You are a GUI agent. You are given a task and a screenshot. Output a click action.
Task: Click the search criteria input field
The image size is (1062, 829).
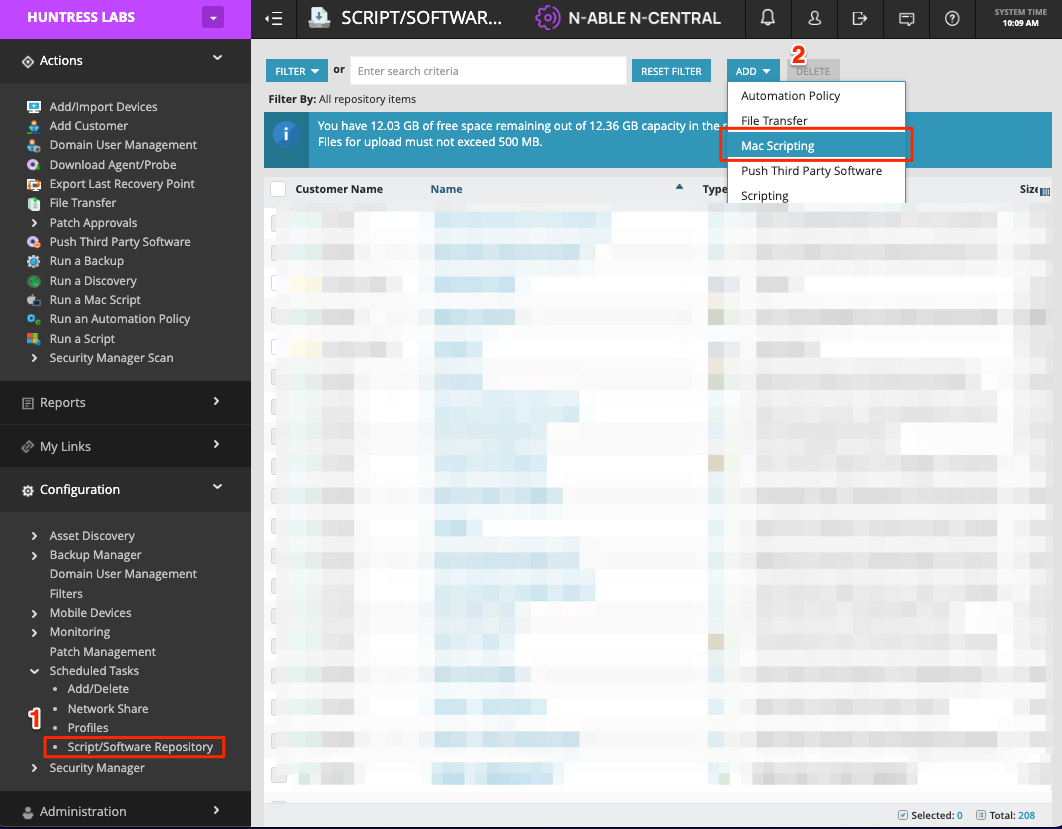488,71
